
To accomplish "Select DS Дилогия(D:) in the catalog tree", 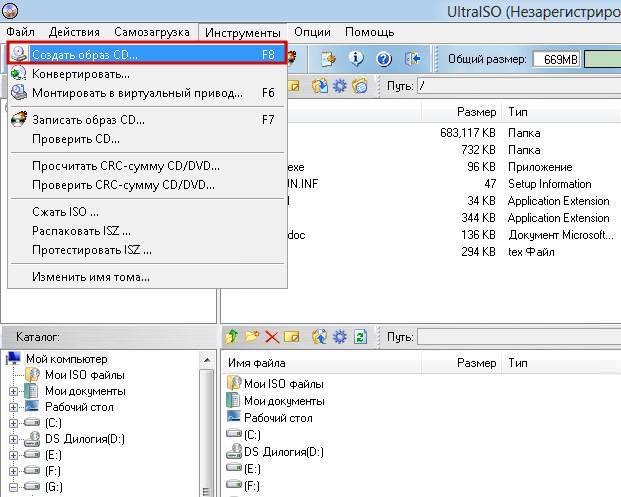I will (x=85, y=439).
